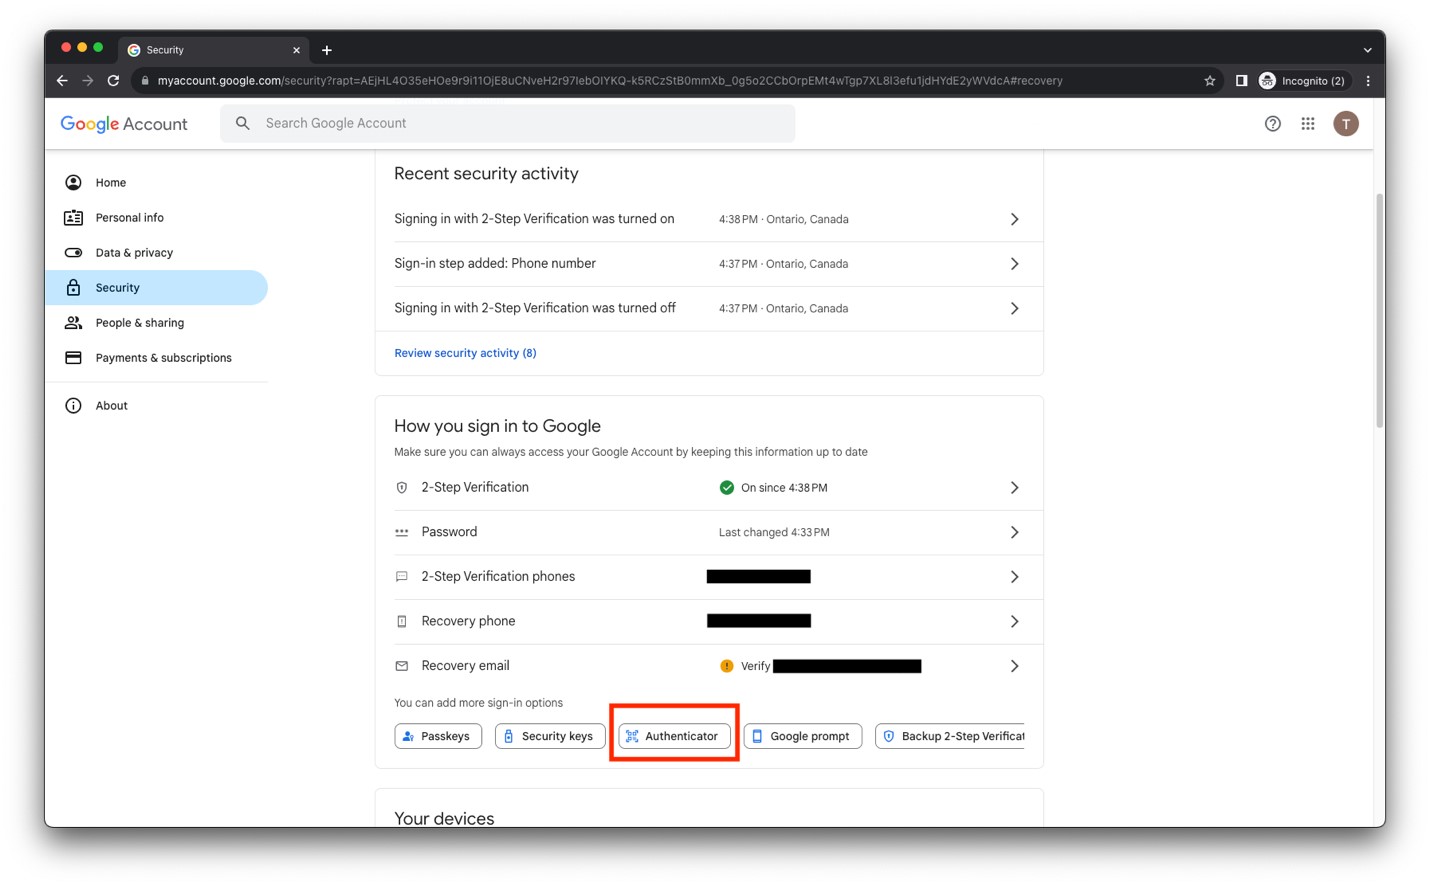Click the address bar URL
1430x886 pixels.
(609, 81)
